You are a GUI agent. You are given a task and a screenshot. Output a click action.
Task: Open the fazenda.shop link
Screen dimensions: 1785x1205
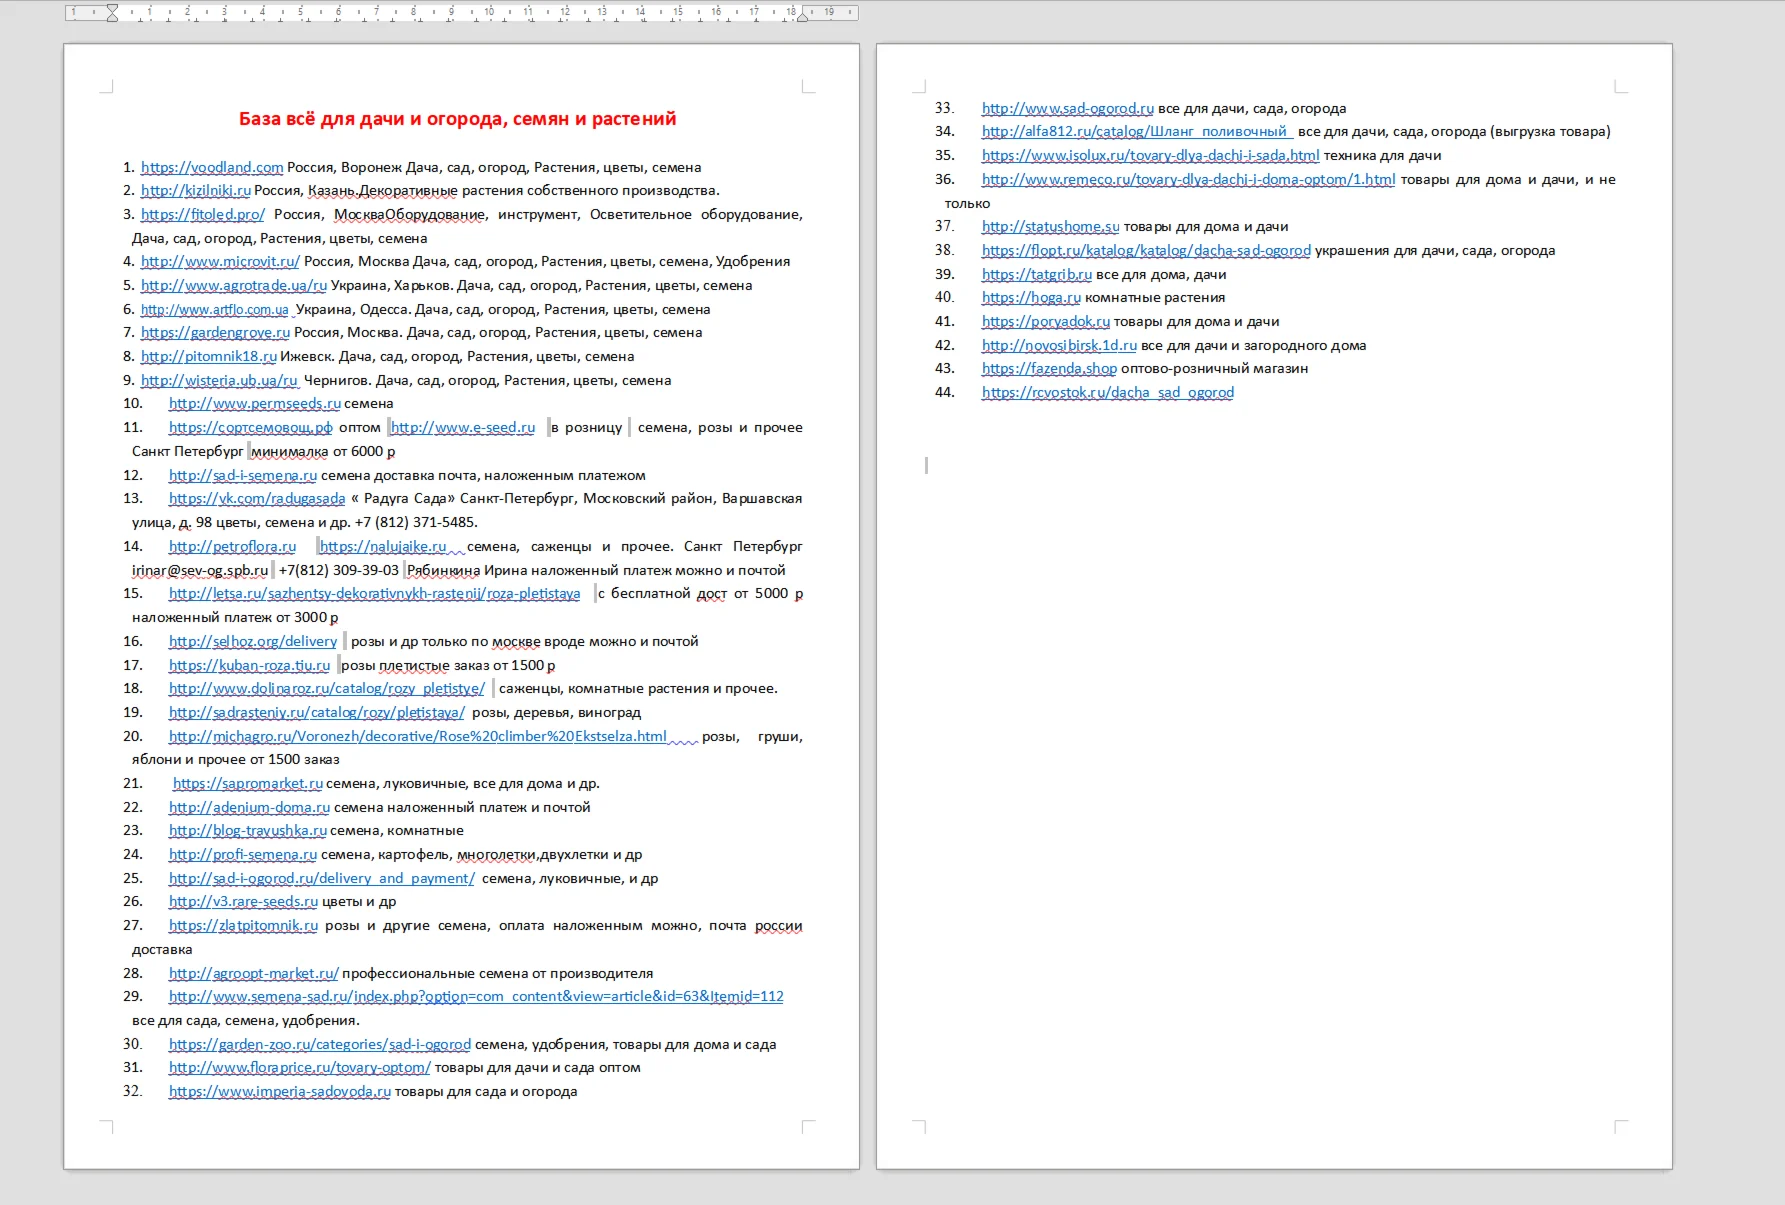click(x=1049, y=368)
